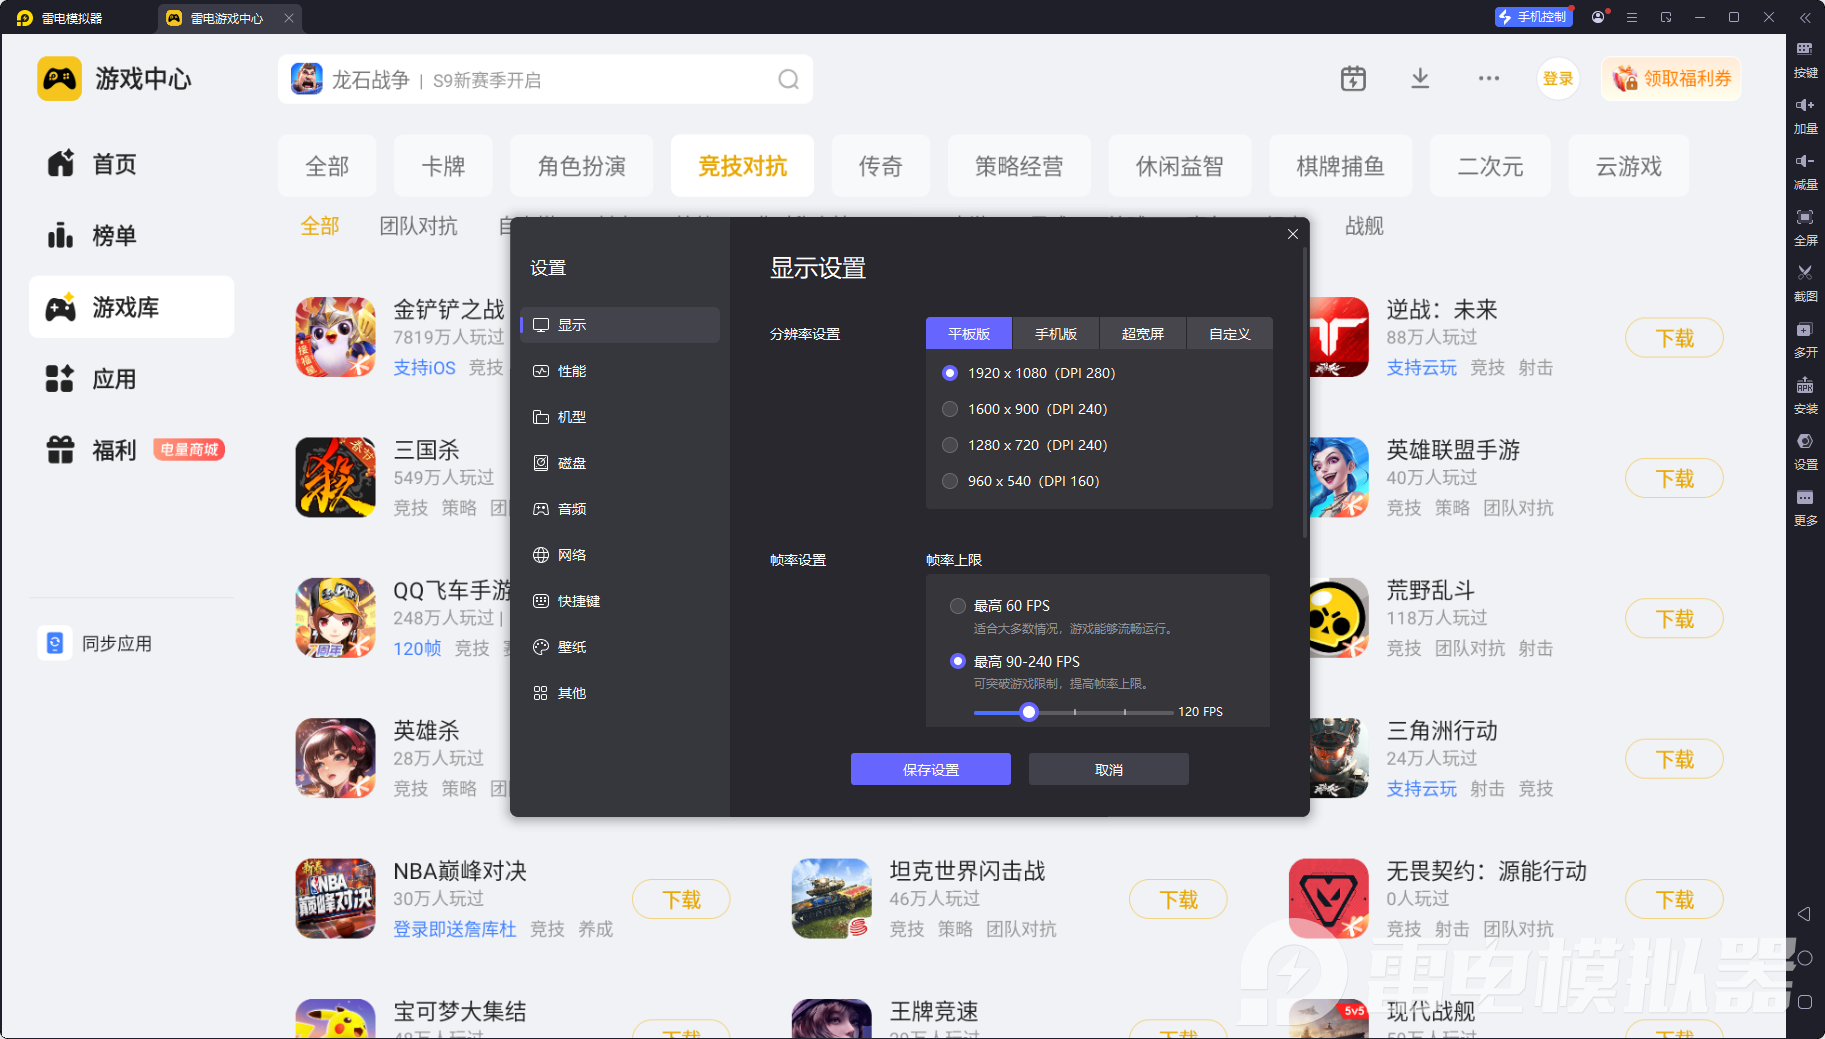Open the calendar check-in icon

point(1353,79)
